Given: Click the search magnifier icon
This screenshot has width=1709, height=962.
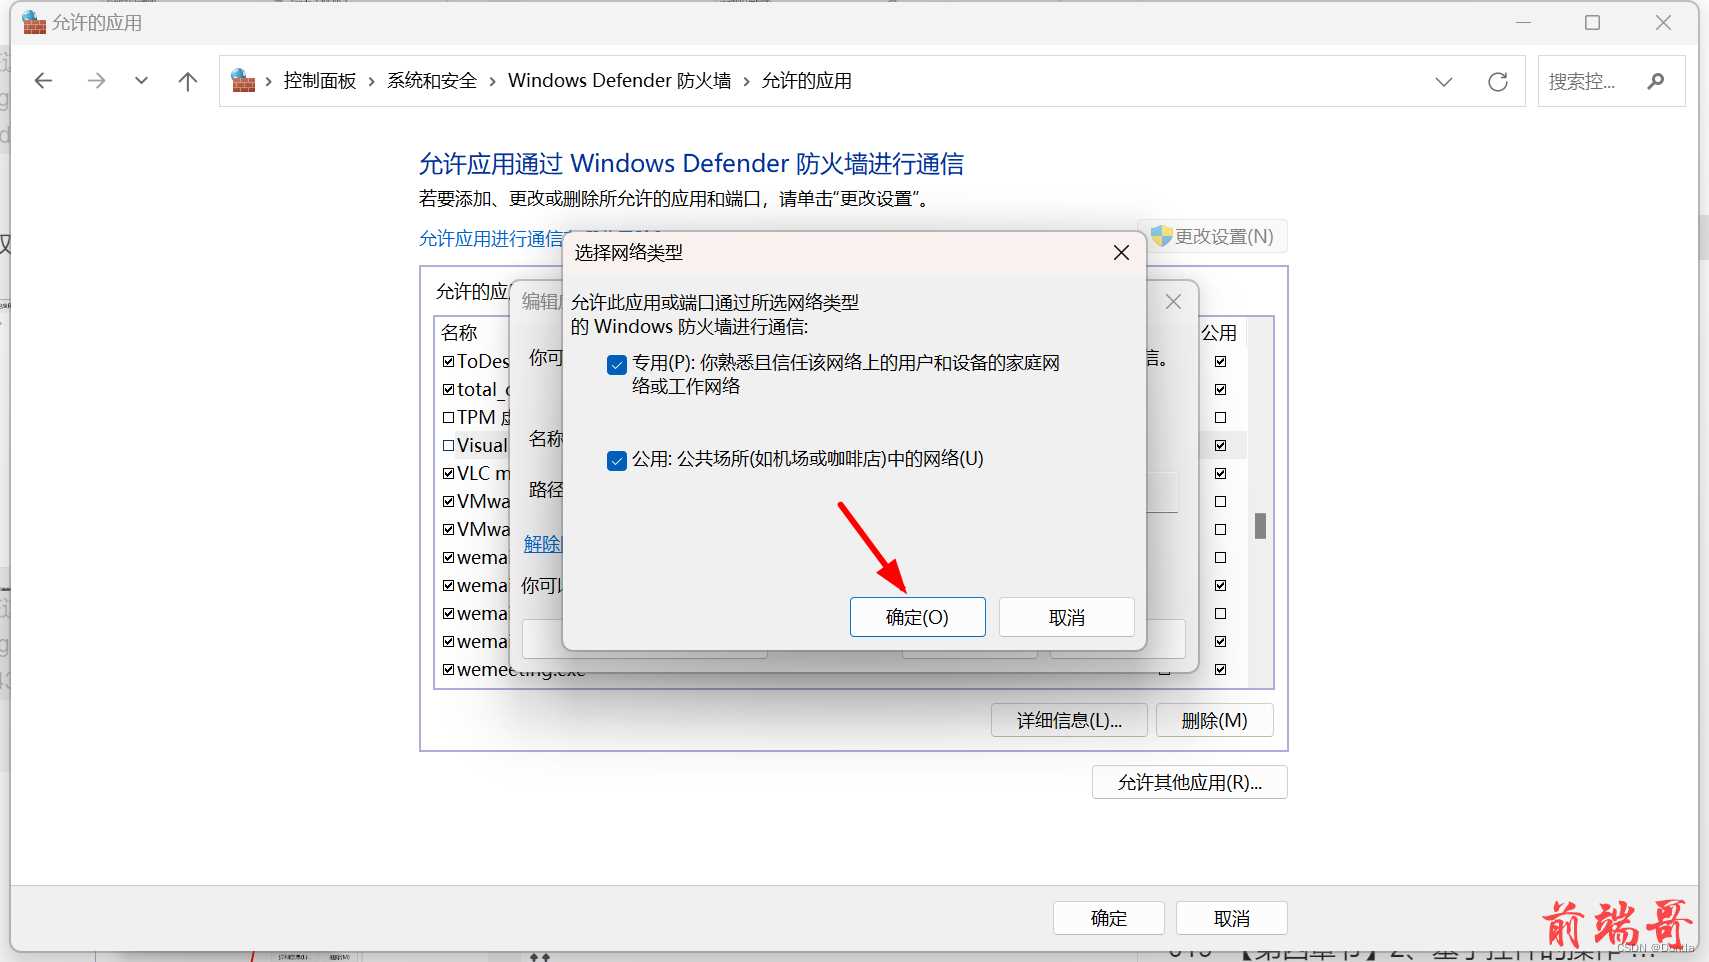Looking at the screenshot, I should (x=1655, y=81).
